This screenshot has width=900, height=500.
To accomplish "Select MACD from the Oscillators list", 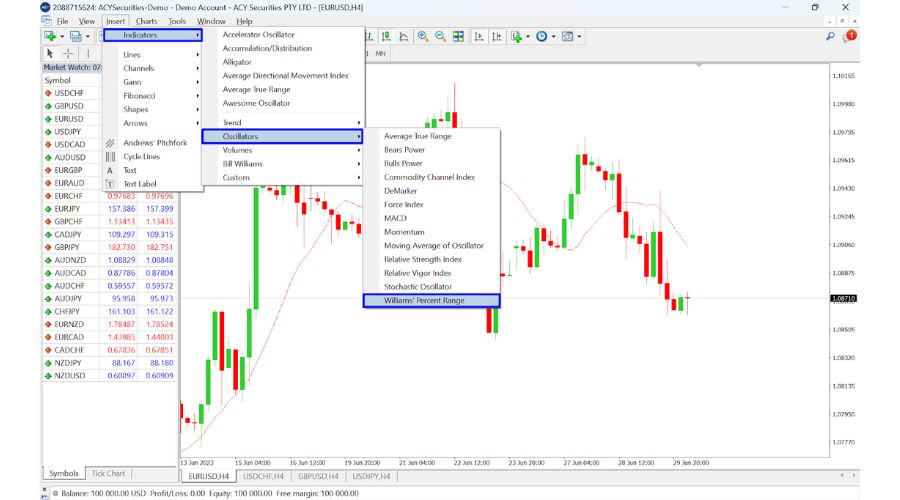I will point(396,218).
